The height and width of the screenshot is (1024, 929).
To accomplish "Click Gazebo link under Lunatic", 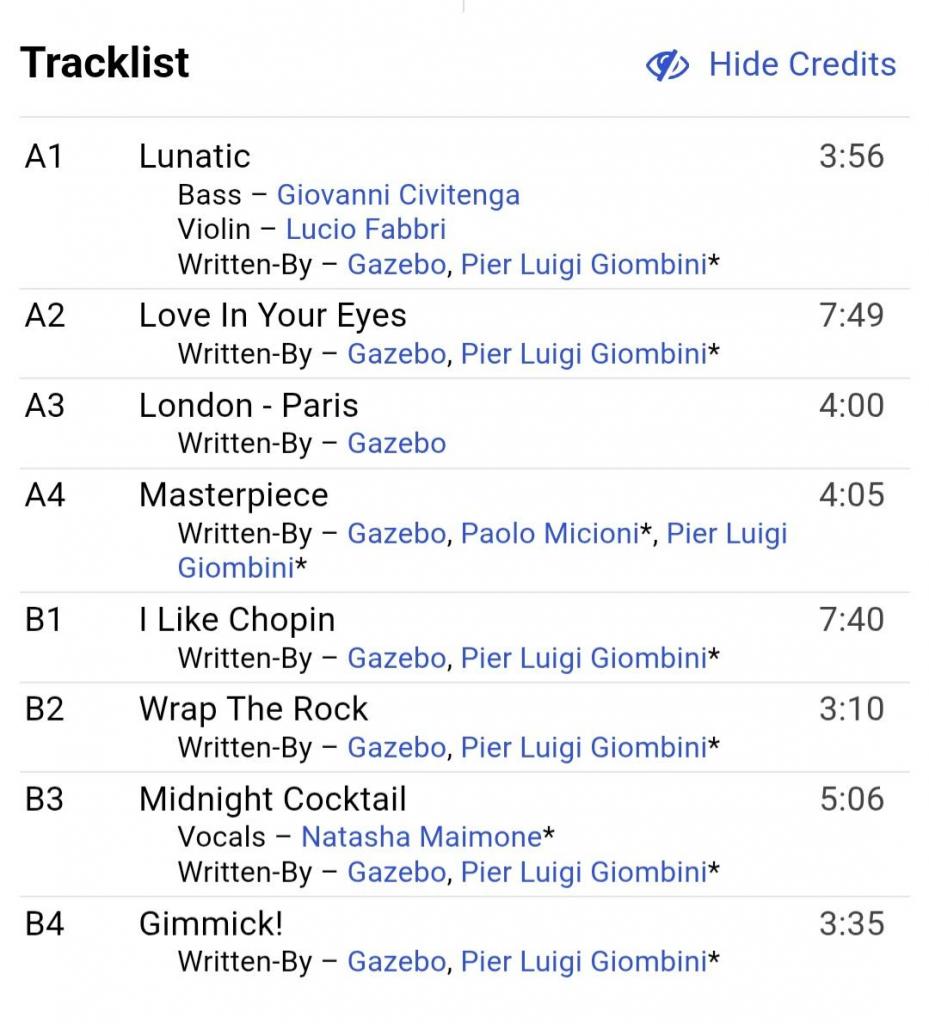I will [x=396, y=264].
